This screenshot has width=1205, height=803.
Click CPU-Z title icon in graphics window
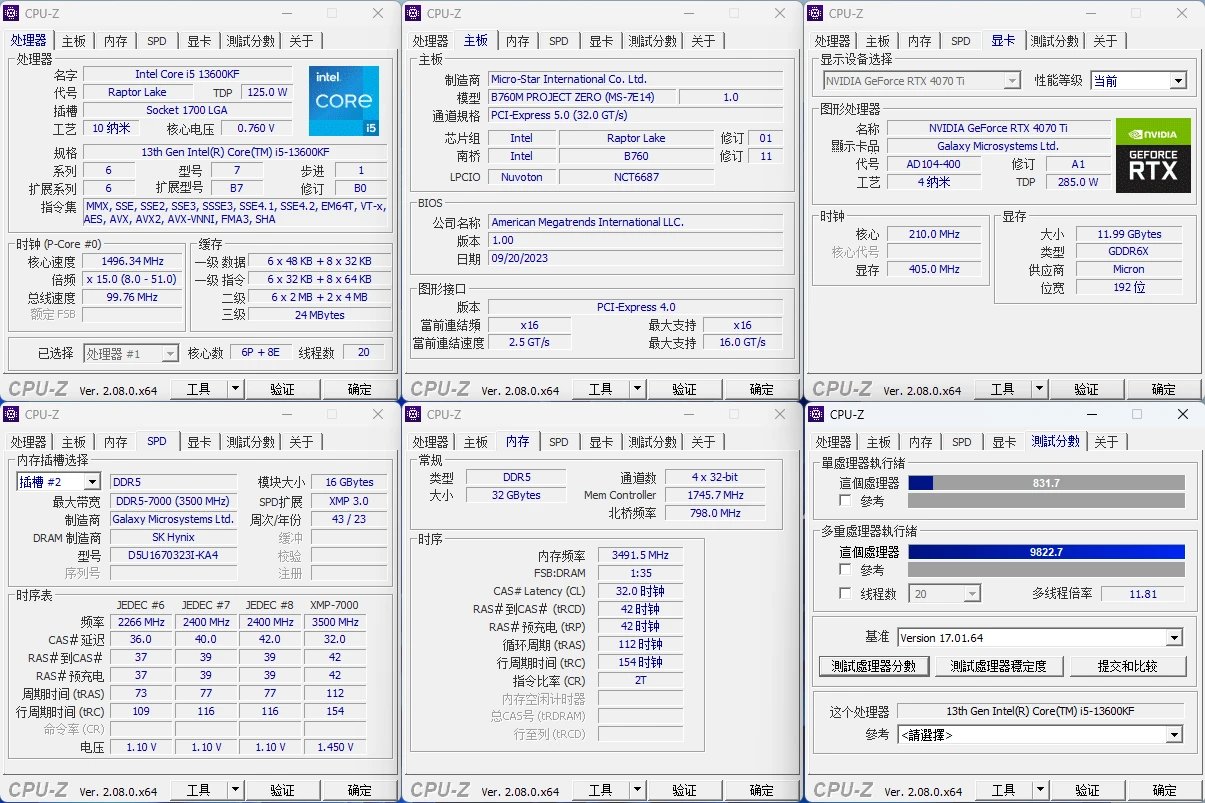tap(817, 13)
